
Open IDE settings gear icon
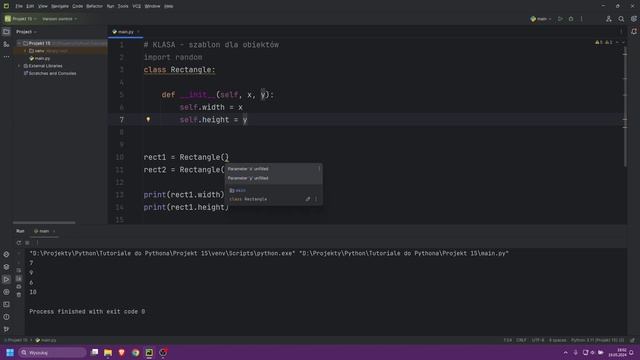633,19
